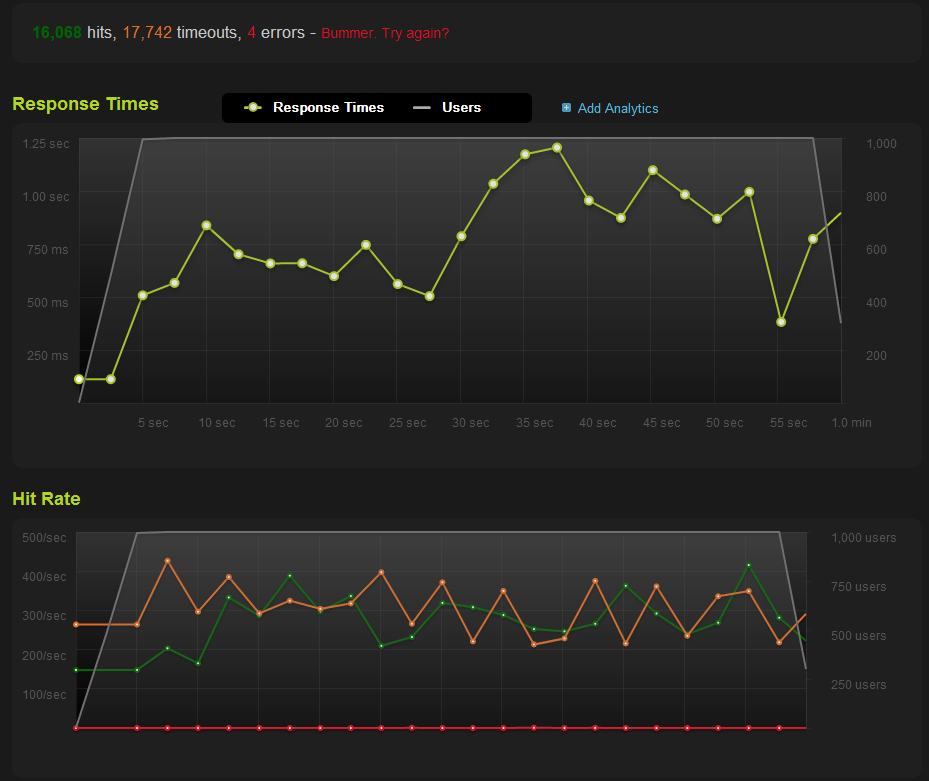This screenshot has width=929, height=781.
Task: Click the Hit Rate section heading
Action: (x=46, y=498)
